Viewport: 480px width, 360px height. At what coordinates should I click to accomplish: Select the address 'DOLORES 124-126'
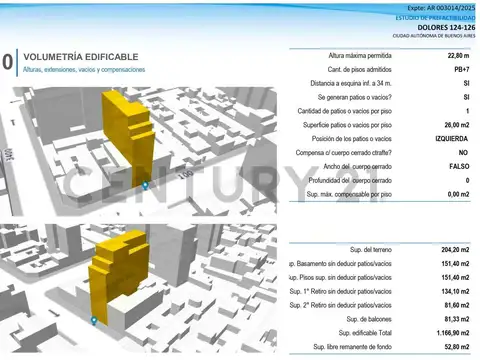tap(446, 27)
